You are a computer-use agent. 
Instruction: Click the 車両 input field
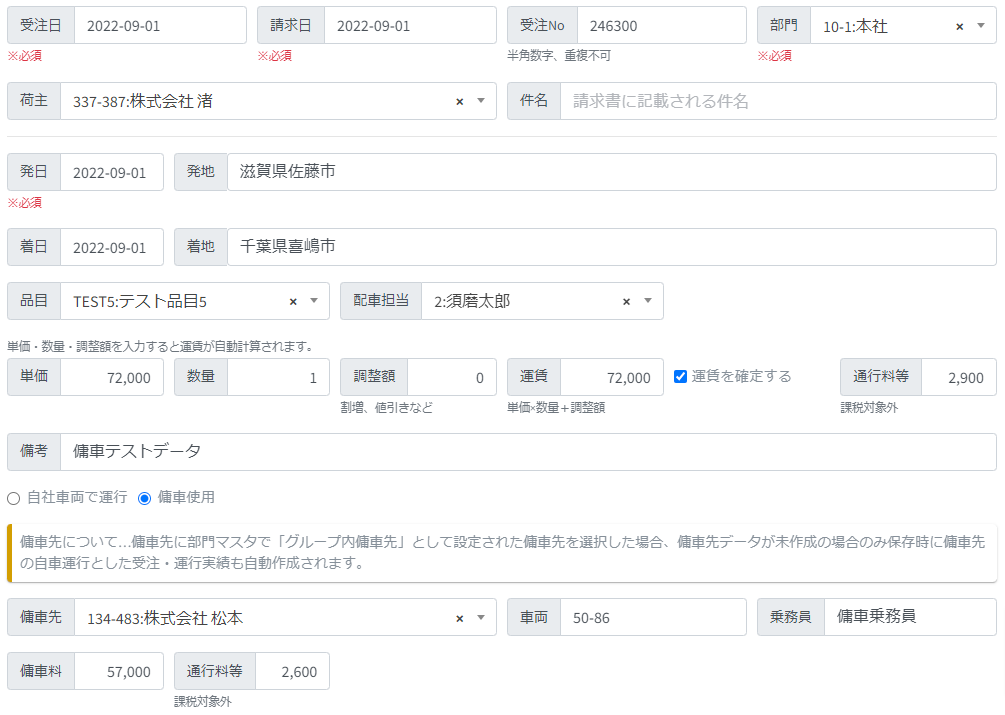click(652, 618)
